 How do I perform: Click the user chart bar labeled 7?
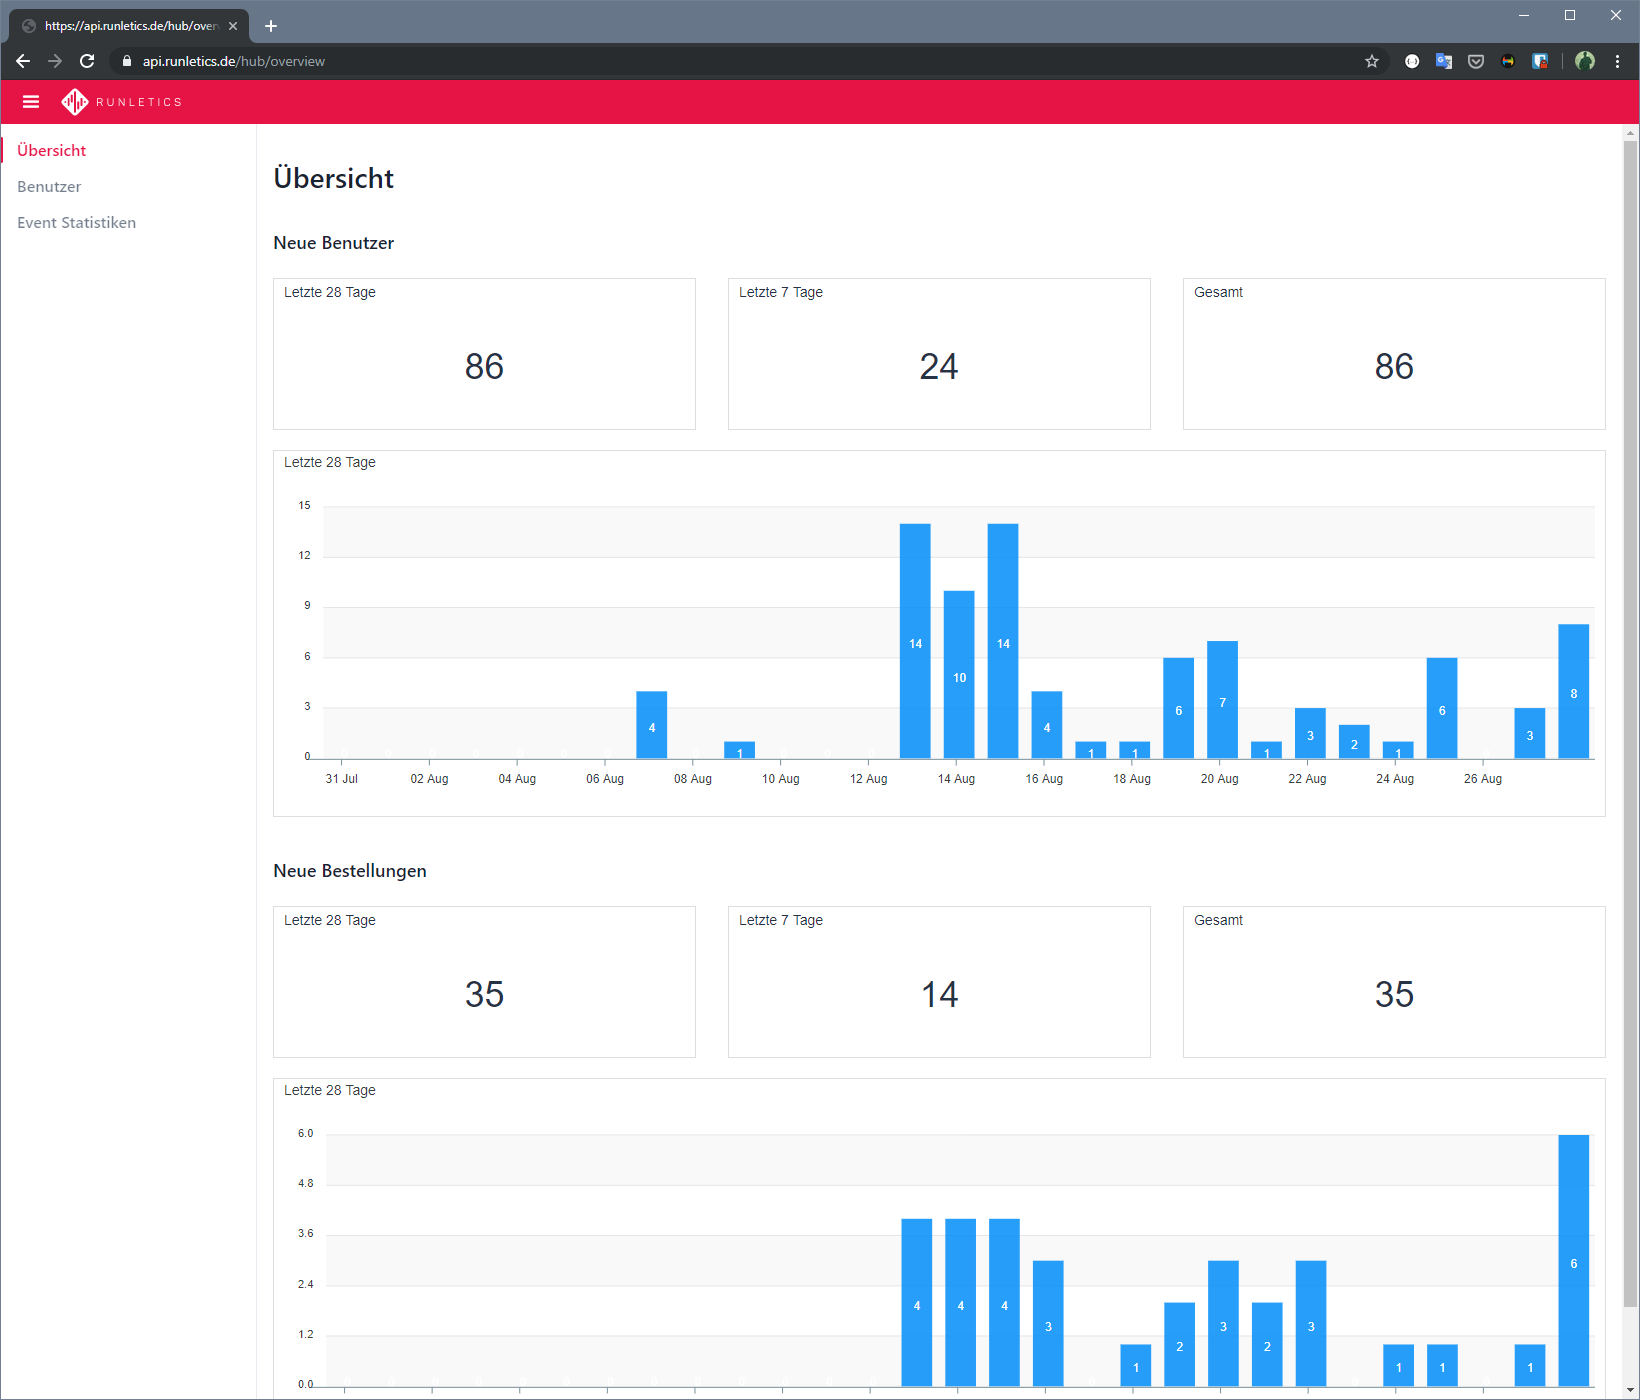coord(1222,700)
